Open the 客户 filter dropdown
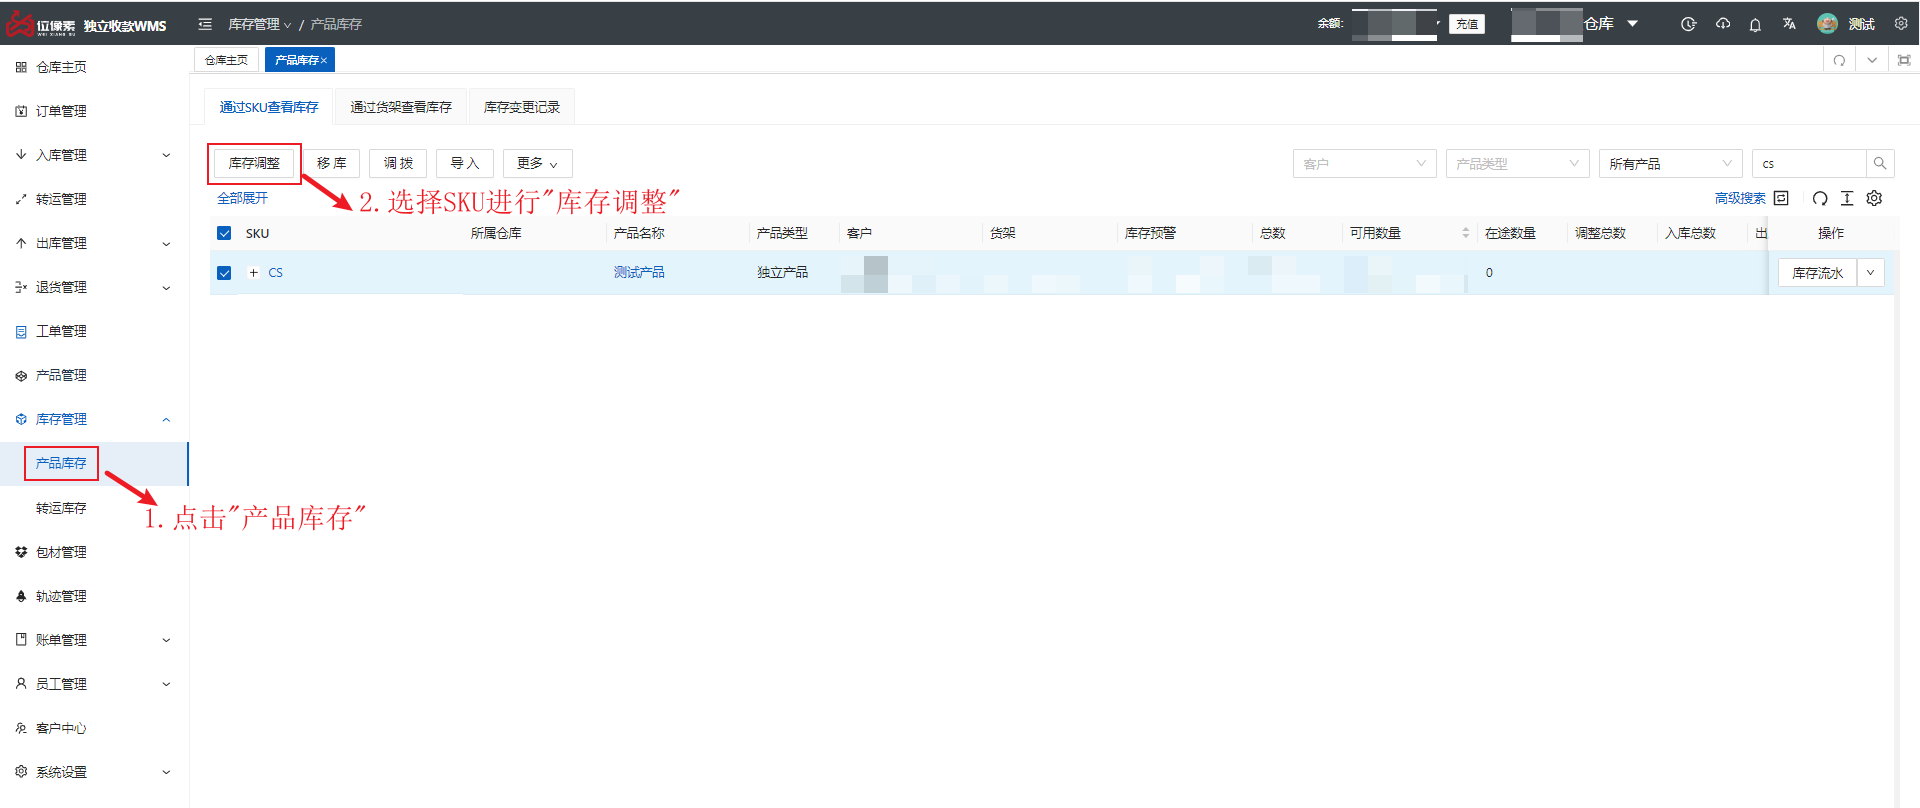1920x808 pixels. pyautogui.click(x=1364, y=163)
